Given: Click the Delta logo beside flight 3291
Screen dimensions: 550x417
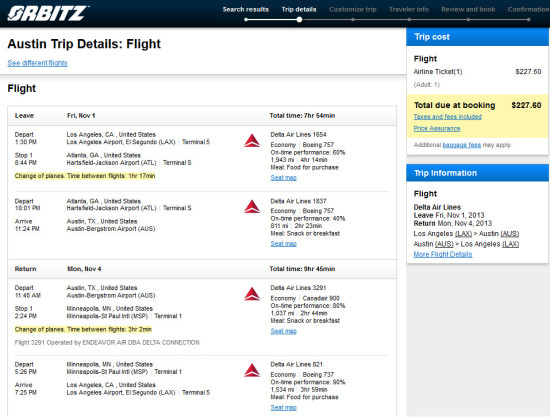Looking at the screenshot, I should 252,294.
